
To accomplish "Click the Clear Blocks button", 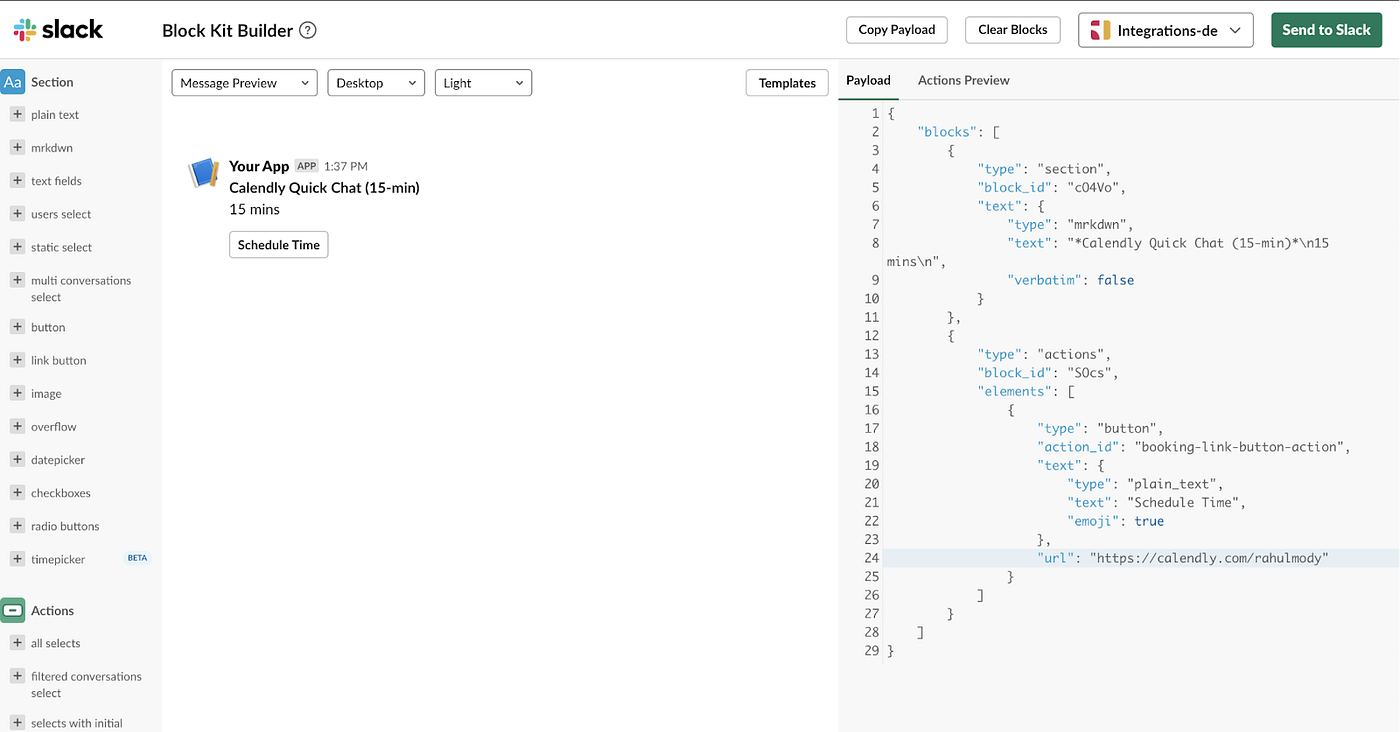I will [1012, 30].
